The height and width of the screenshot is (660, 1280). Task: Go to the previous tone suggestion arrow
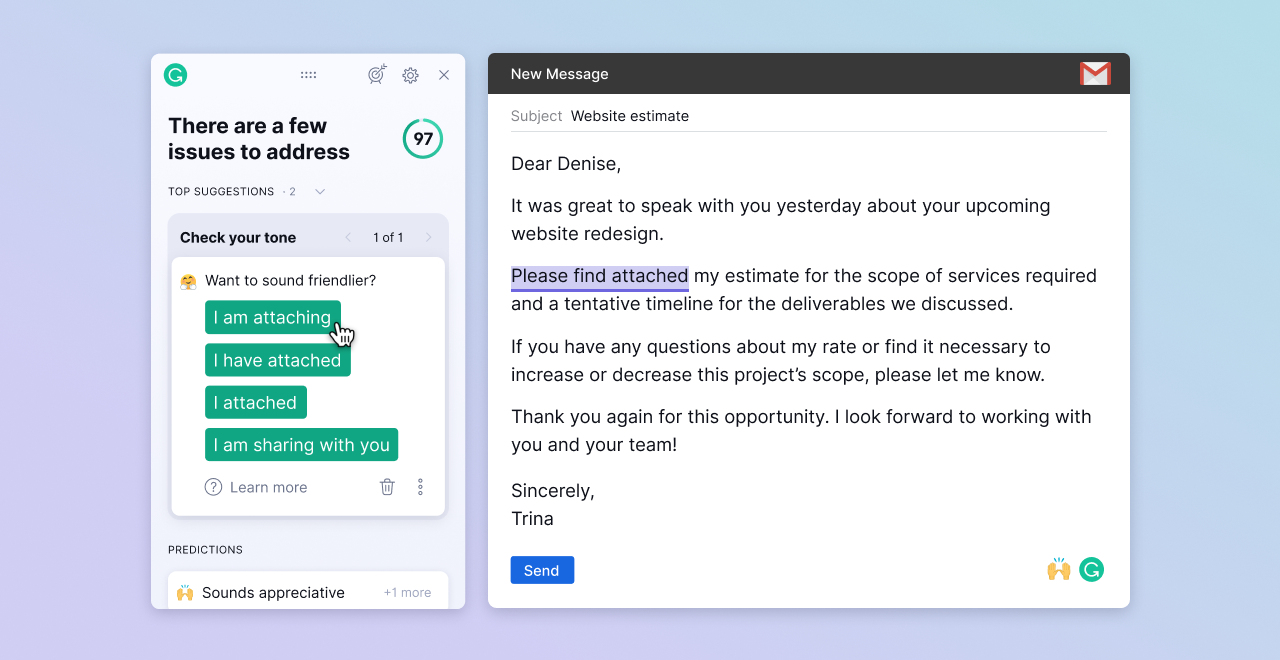click(348, 238)
